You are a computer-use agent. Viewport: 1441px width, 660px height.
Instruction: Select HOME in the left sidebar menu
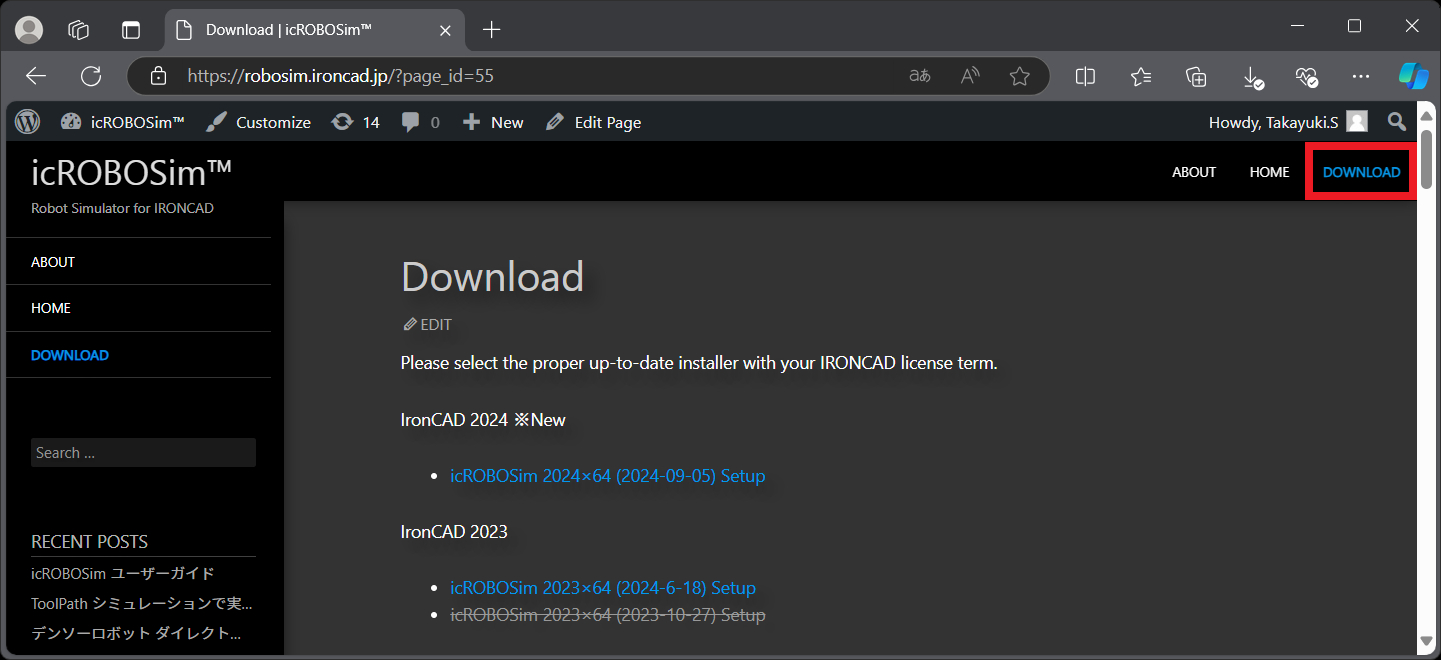(x=51, y=308)
